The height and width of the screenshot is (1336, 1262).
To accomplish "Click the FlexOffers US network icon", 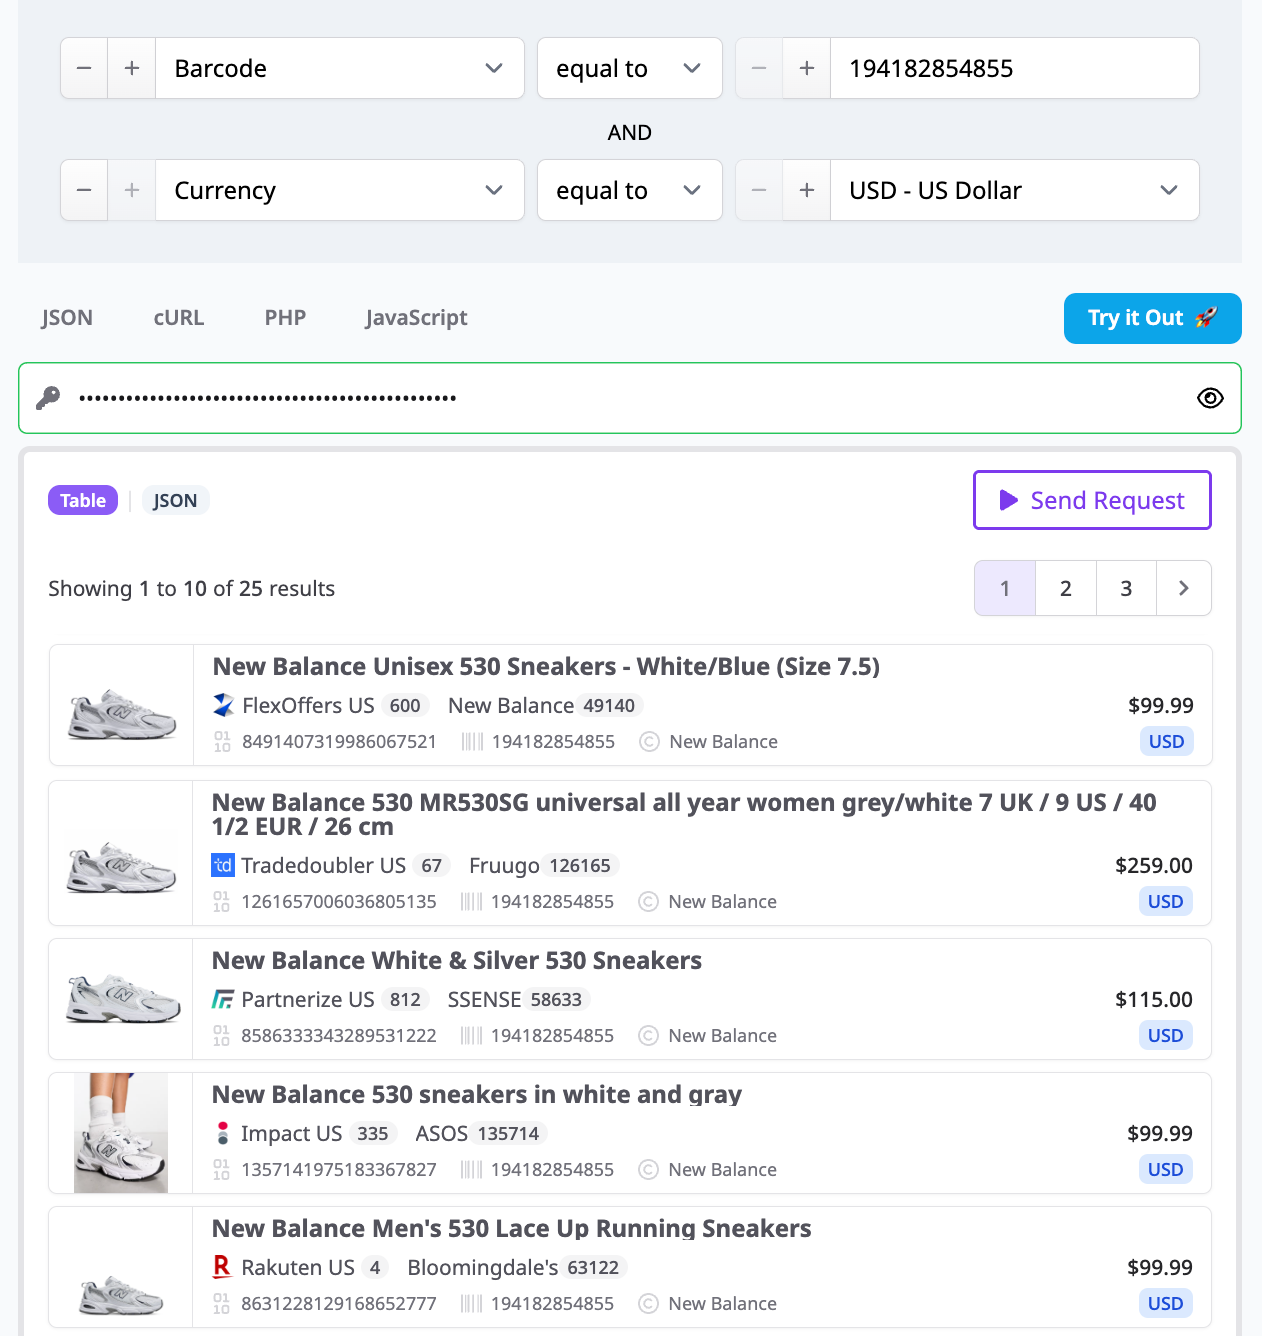I will (x=224, y=705).
